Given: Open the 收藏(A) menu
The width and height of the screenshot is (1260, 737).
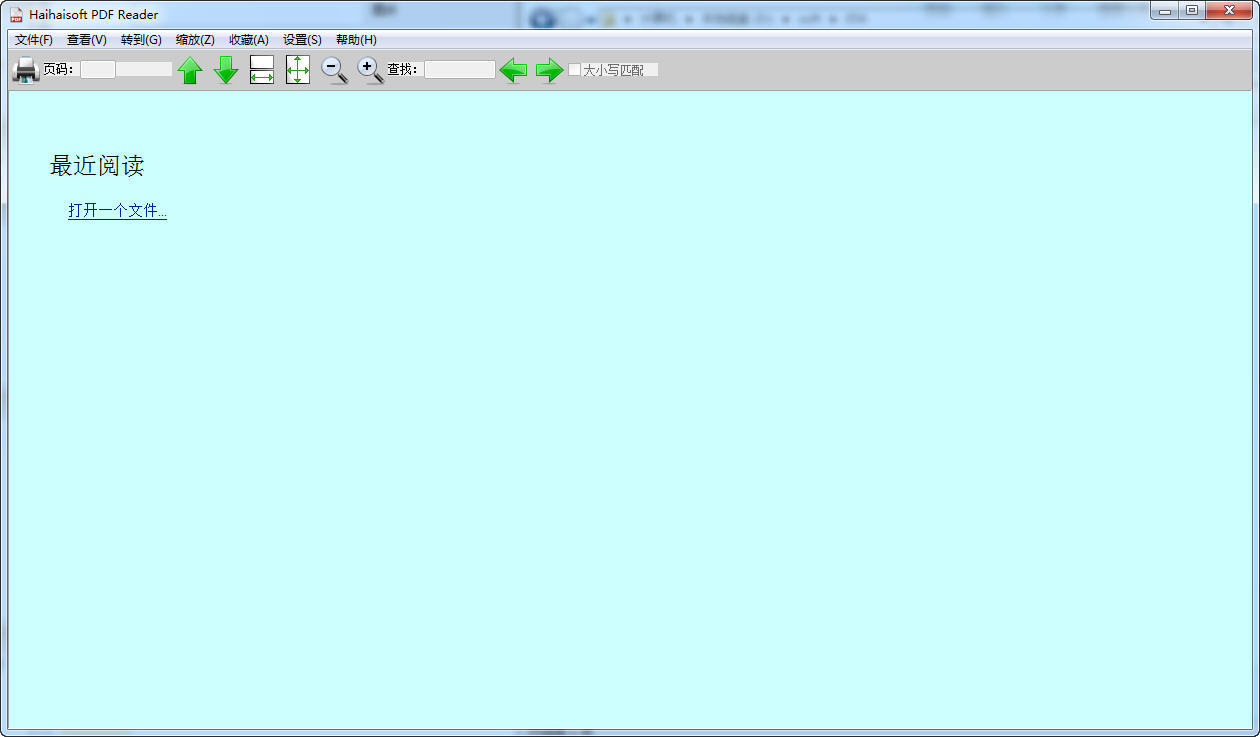Looking at the screenshot, I should click(x=248, y=40).
